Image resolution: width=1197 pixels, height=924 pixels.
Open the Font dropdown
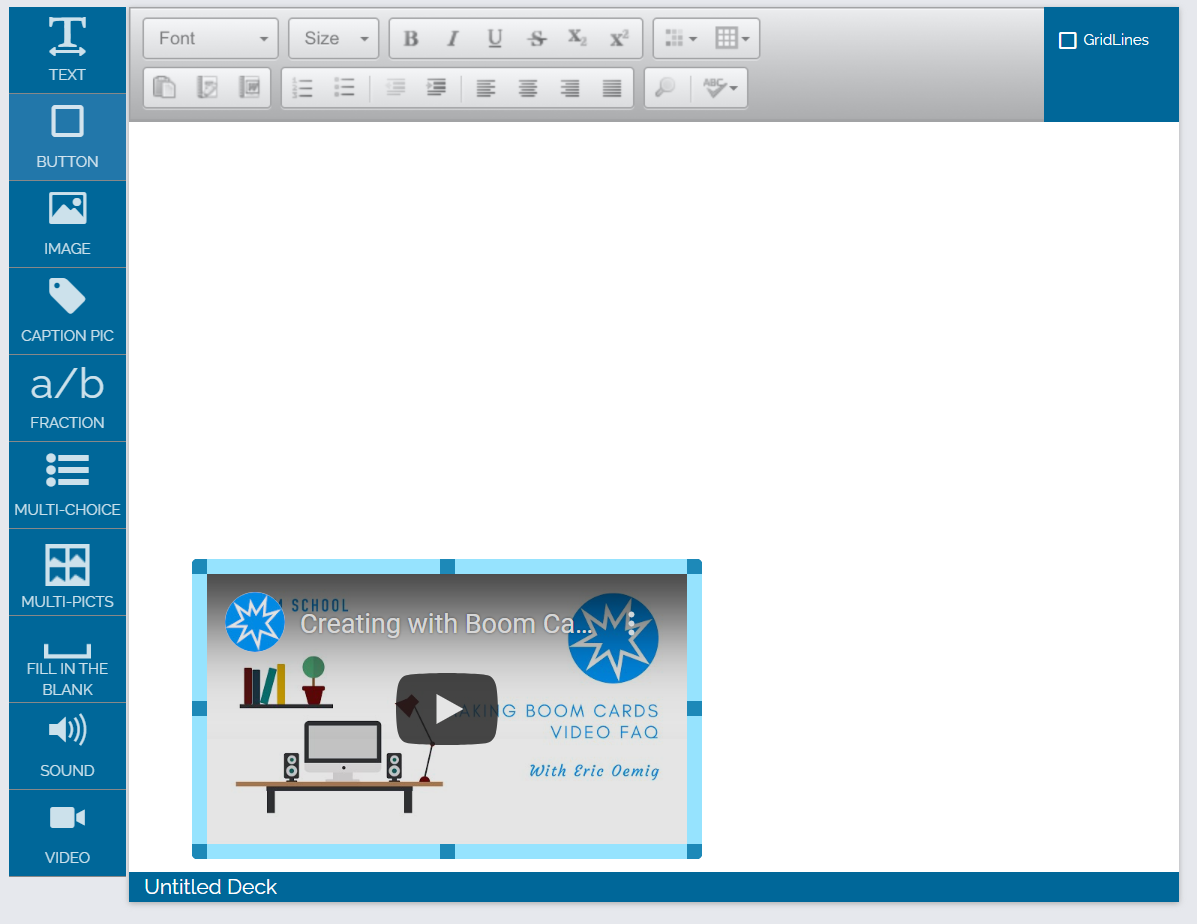[x=211, y=38]
